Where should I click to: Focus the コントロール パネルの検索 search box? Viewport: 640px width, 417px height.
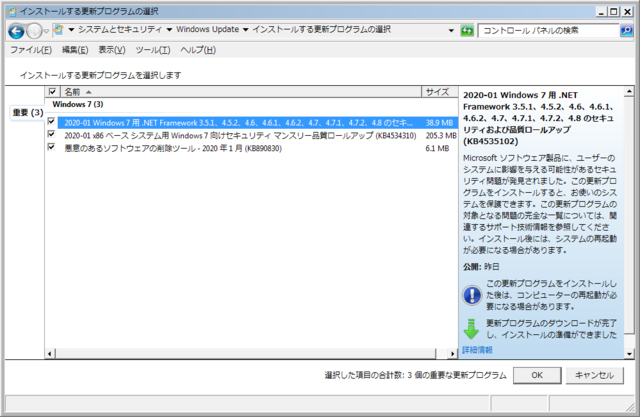[x=549, y=31]
